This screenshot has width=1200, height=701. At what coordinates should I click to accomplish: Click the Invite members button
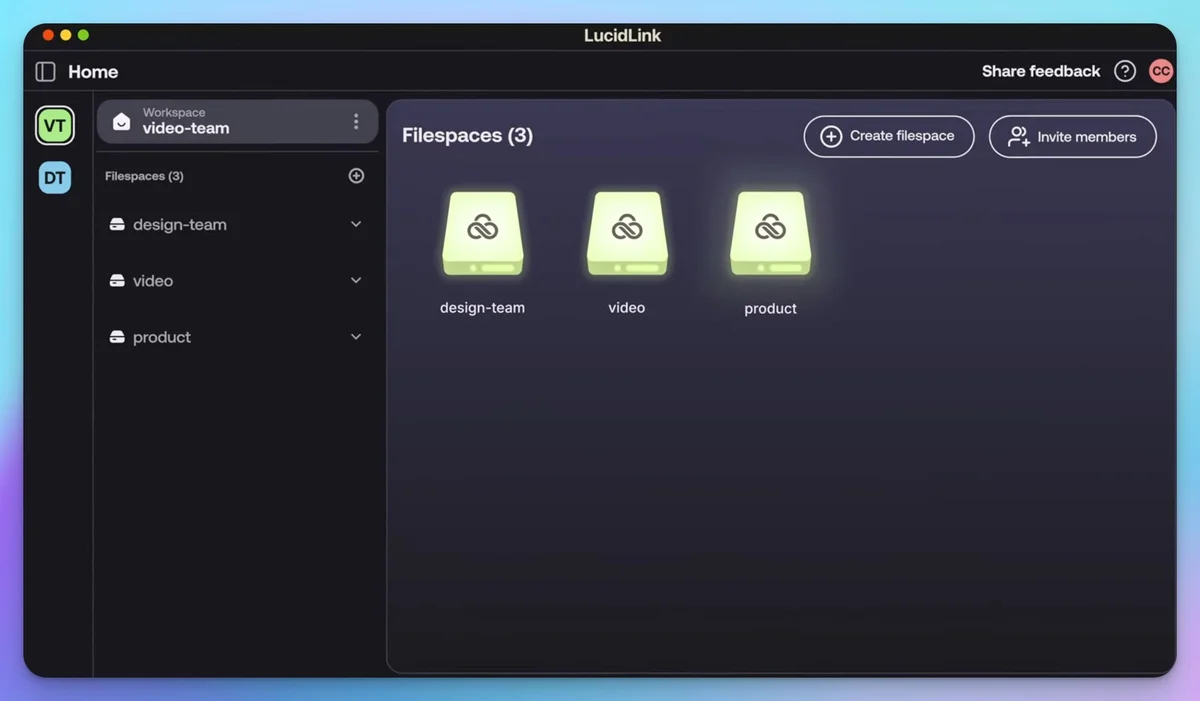(x=1072, y=137)
